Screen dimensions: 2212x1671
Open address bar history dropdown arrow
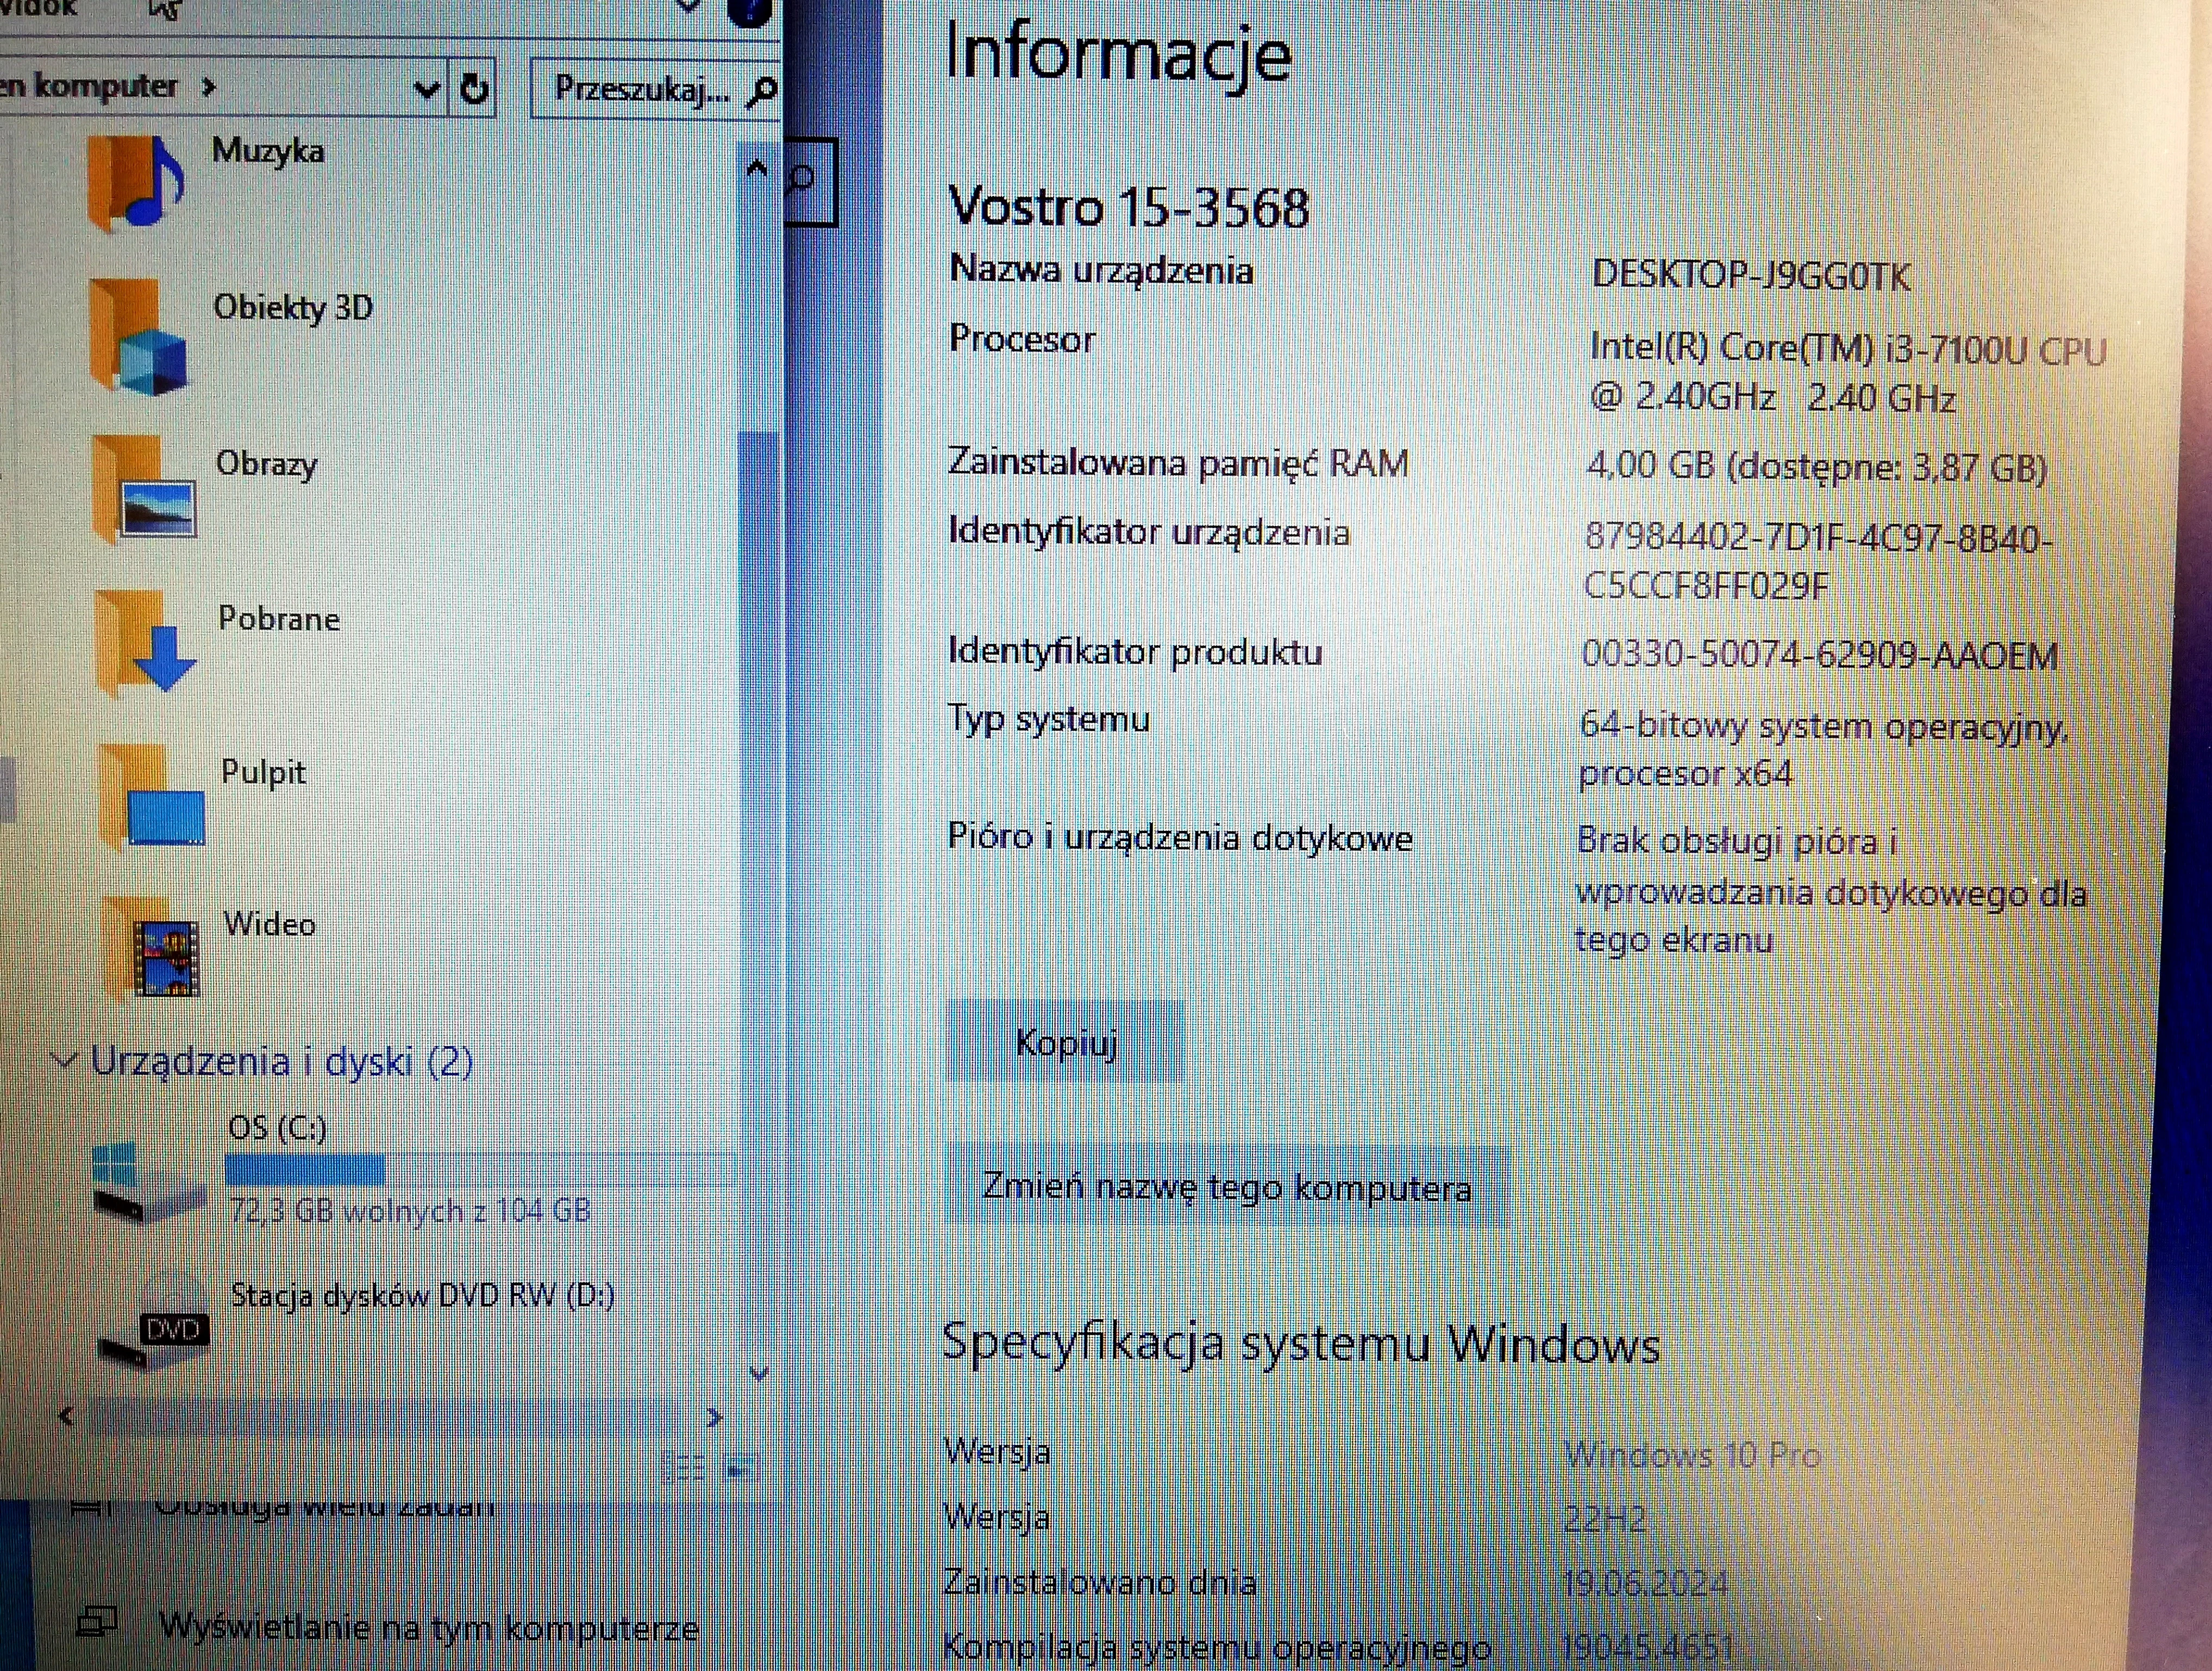click(x=427, y=90)
